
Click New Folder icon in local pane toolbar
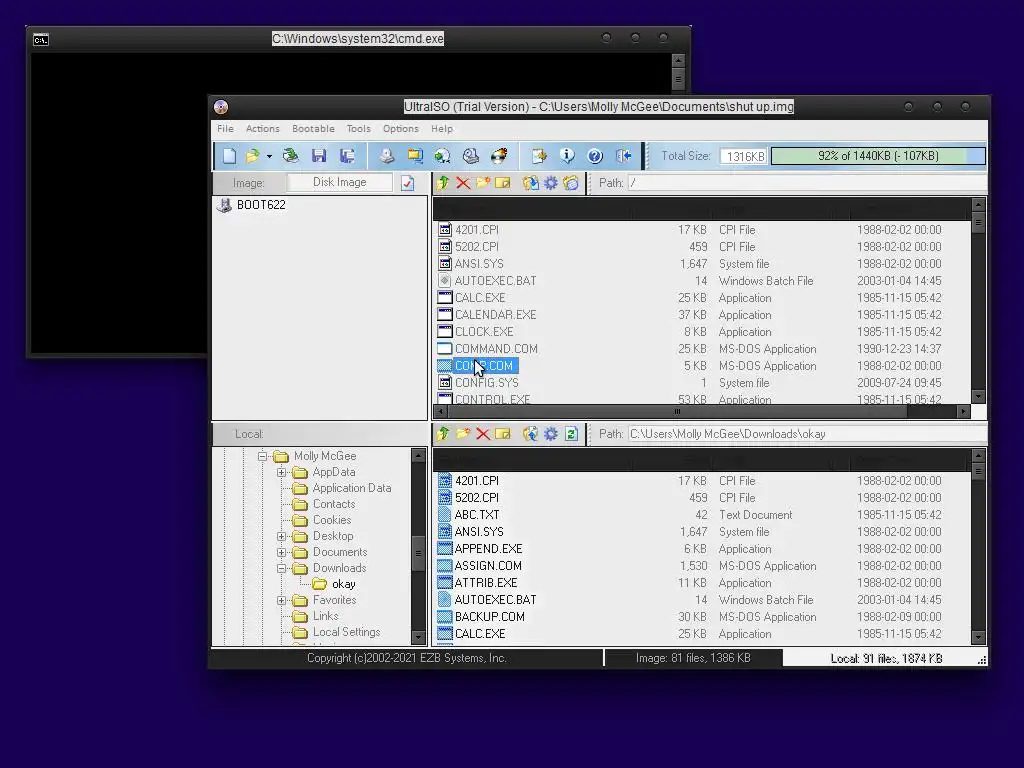point(463,434)
